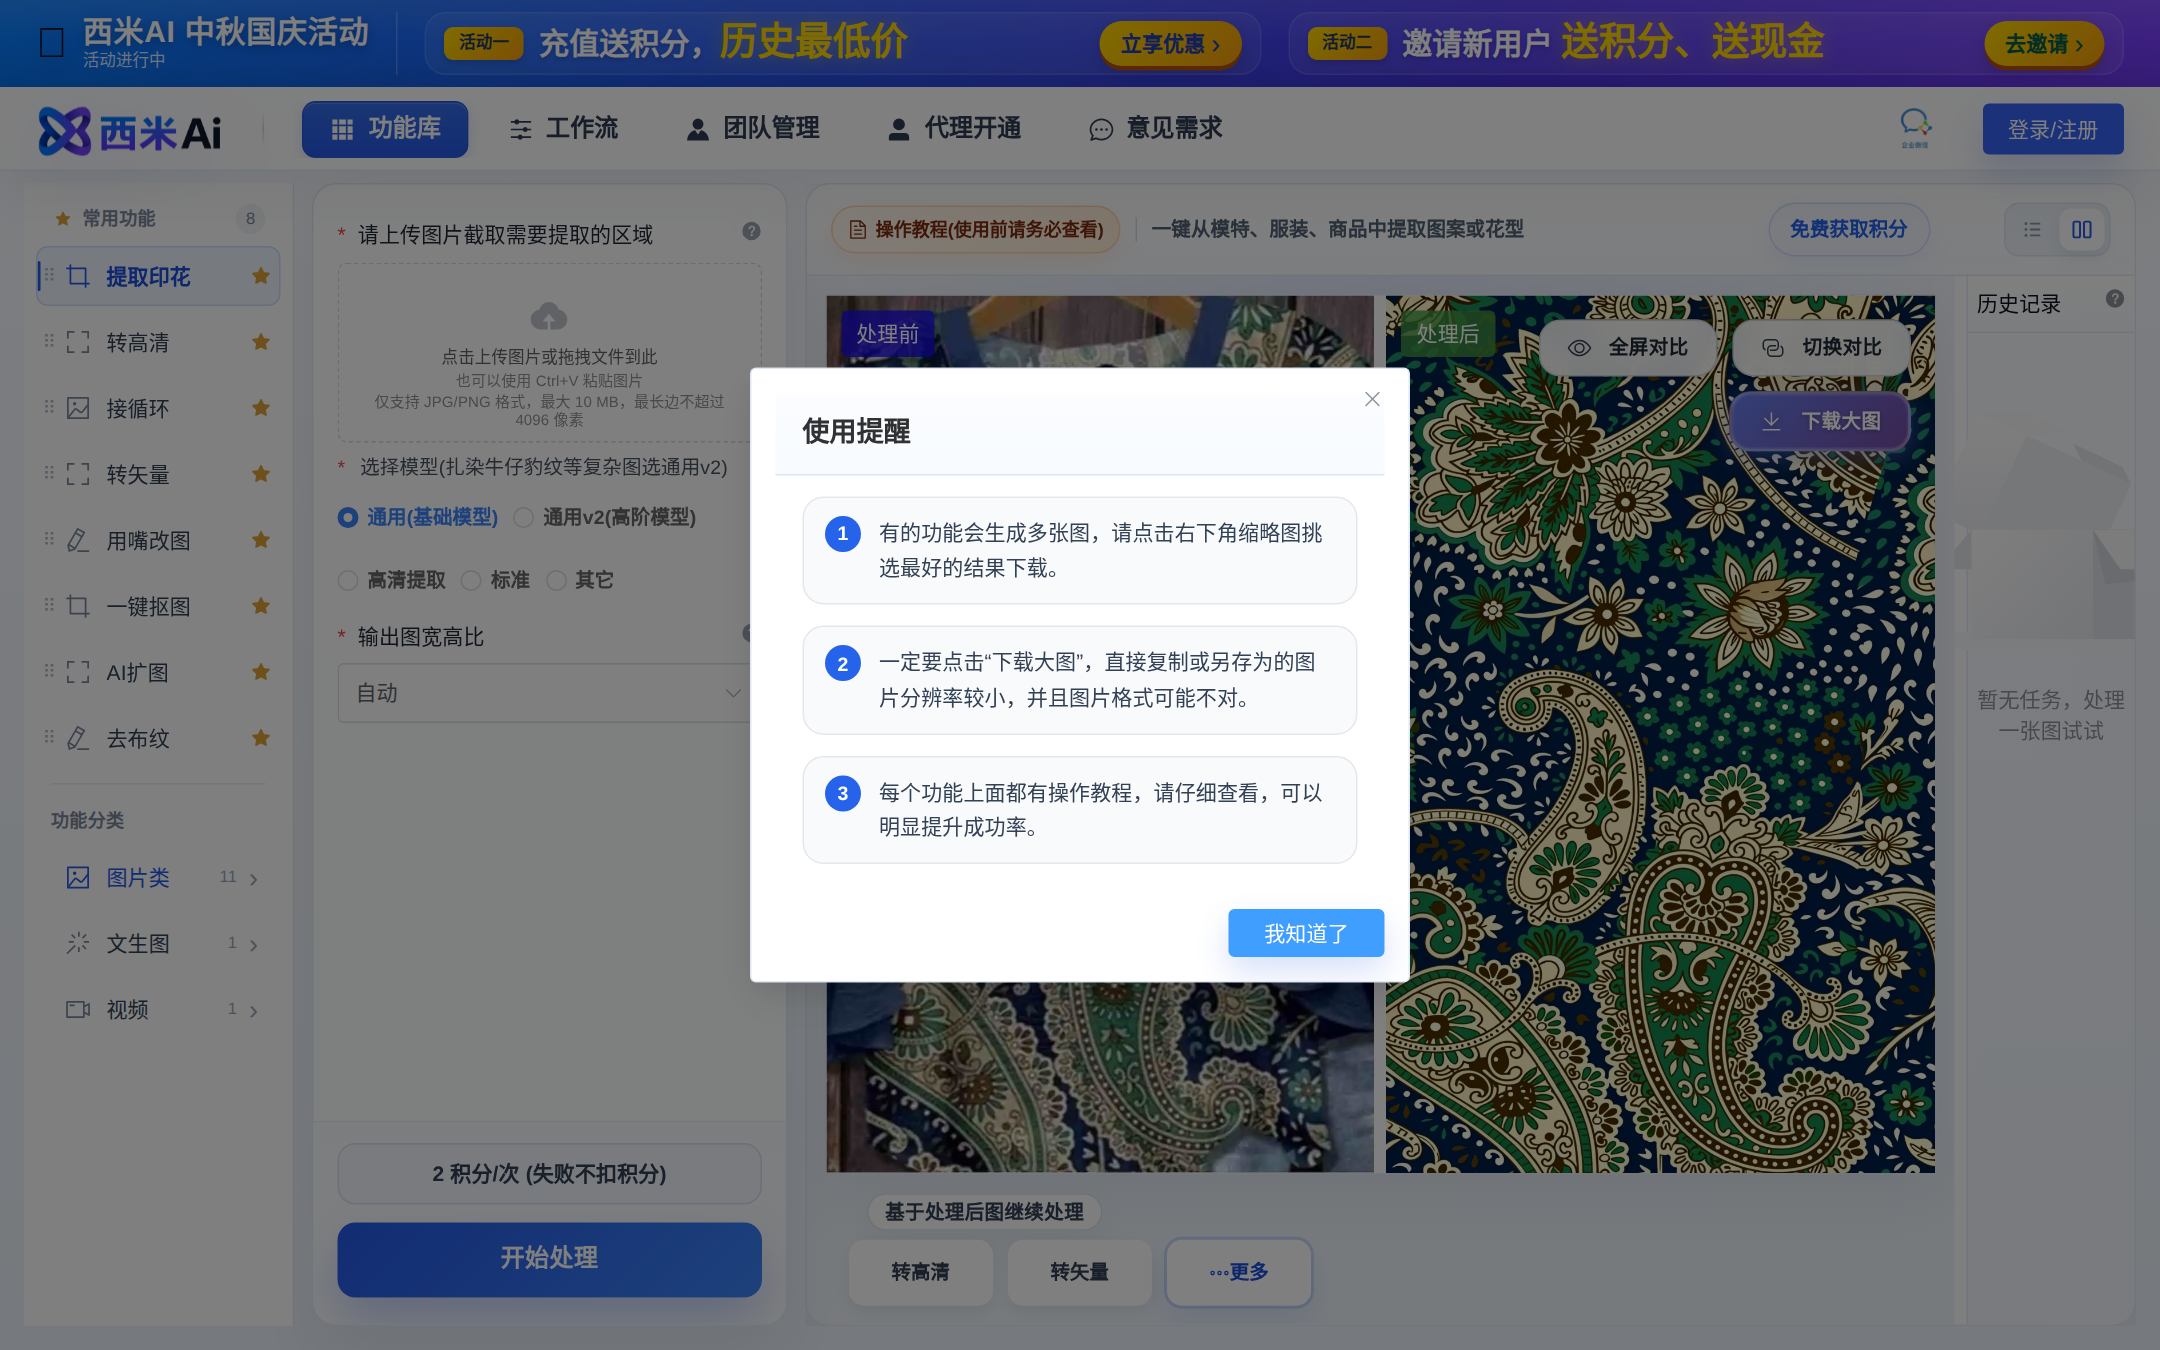
Task: Click 开始处理 button
Action: [x=549, y=1259]
